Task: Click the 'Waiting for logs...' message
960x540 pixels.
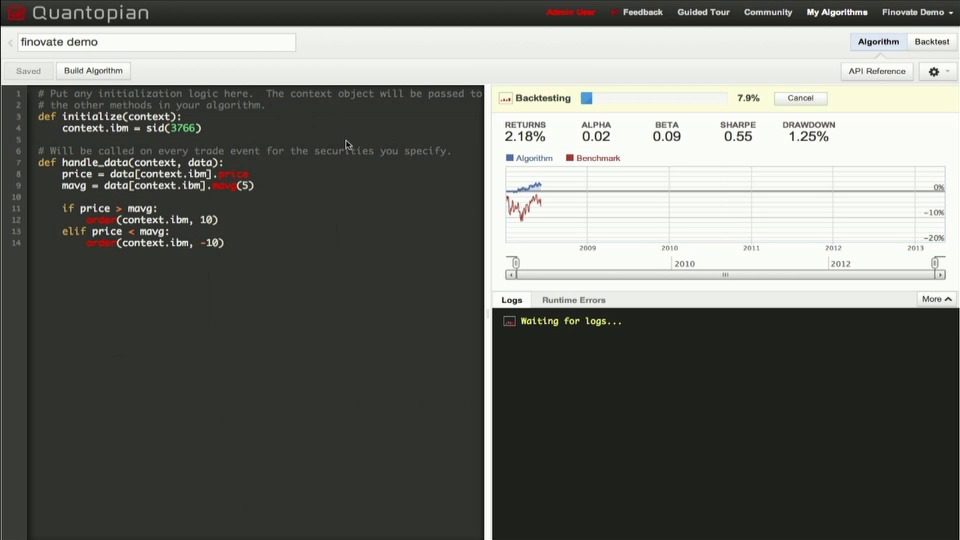Action: [x=571, y=321]
